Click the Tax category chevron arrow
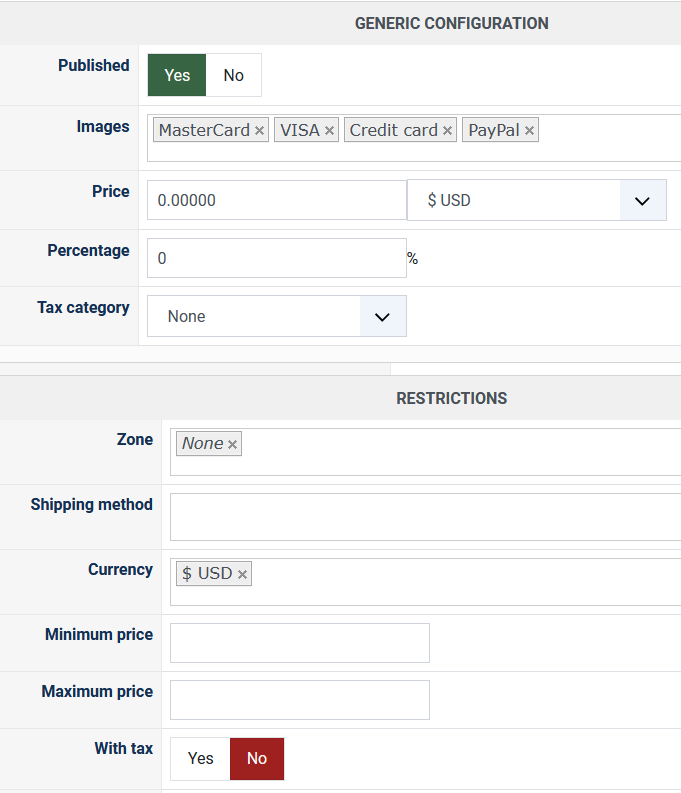Image resolution: width=681 pixels, height=793 pixels. [382, 316]
